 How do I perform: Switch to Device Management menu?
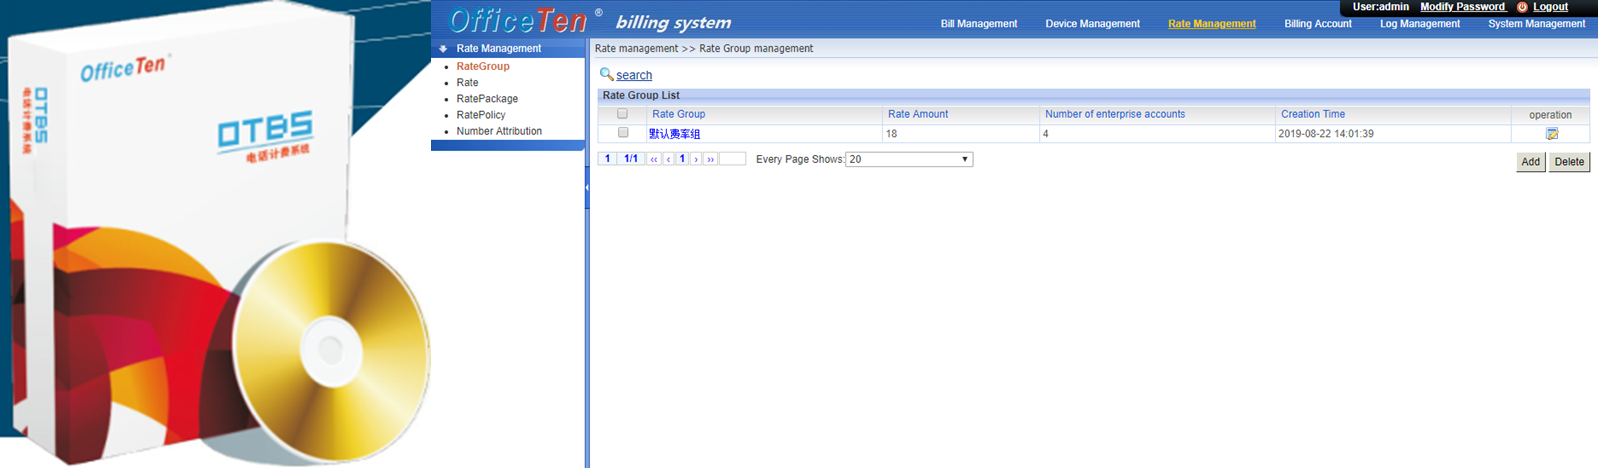(x=1092, y=24)
